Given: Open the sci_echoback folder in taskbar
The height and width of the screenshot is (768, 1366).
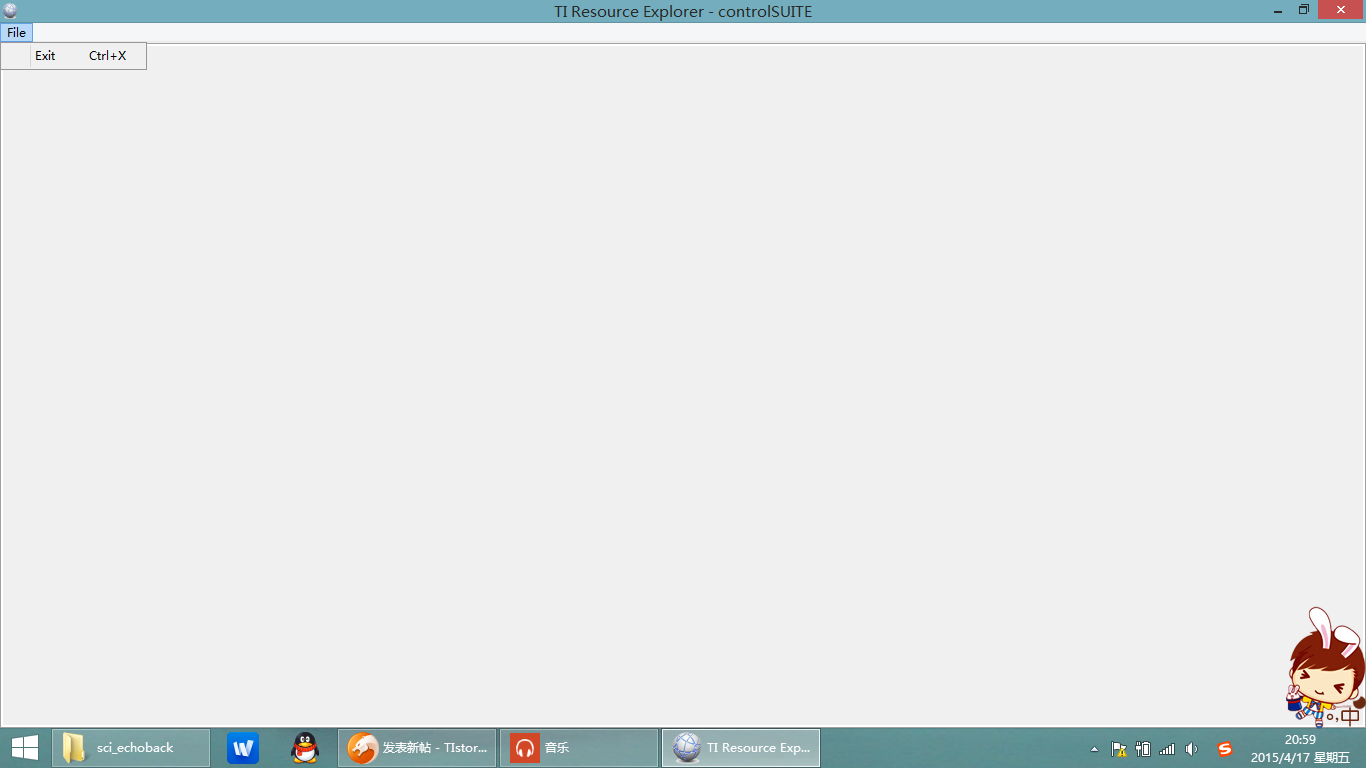Looking at the screenshot, I should 131,747.
